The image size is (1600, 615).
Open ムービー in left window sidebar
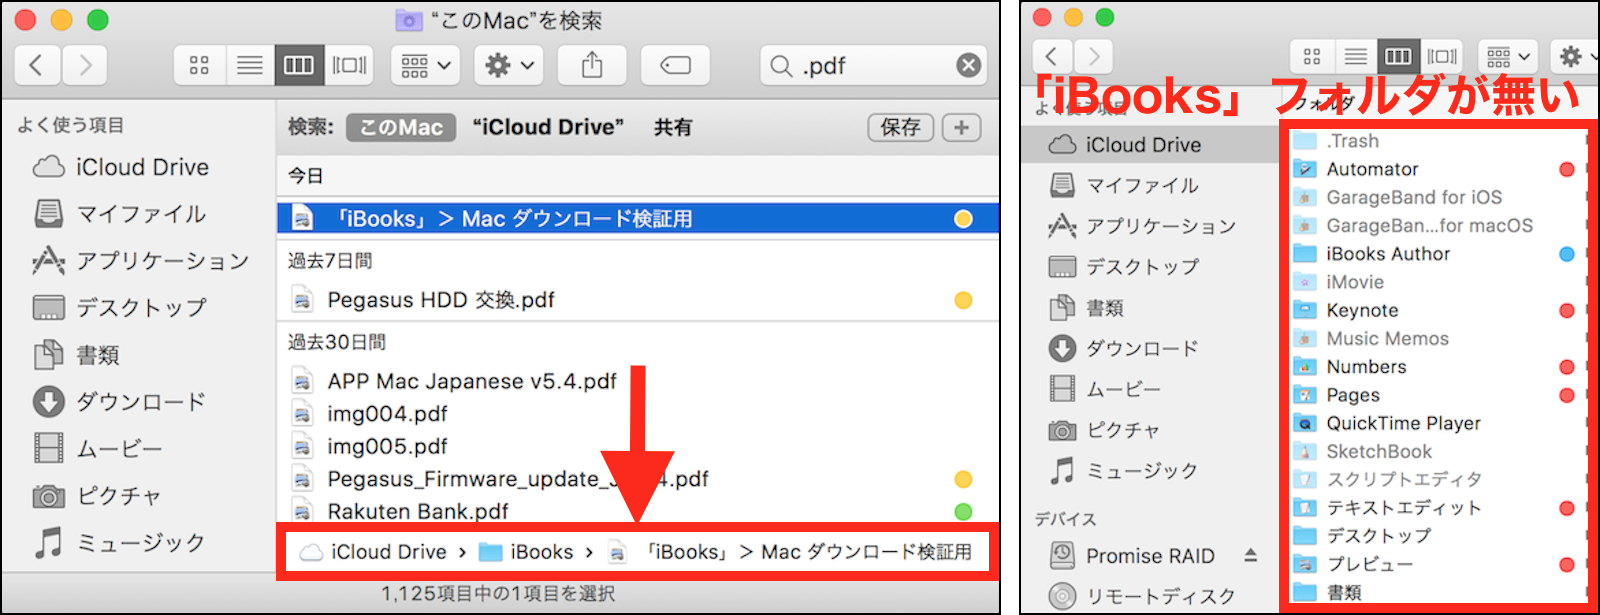click(x=97, y=449)
